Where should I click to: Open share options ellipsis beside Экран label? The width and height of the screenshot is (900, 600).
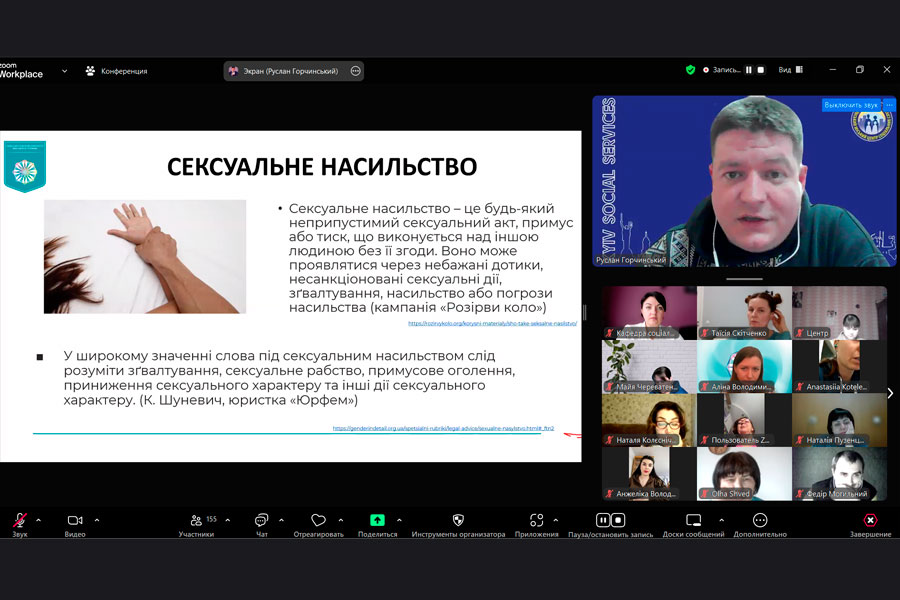point(356,71)
